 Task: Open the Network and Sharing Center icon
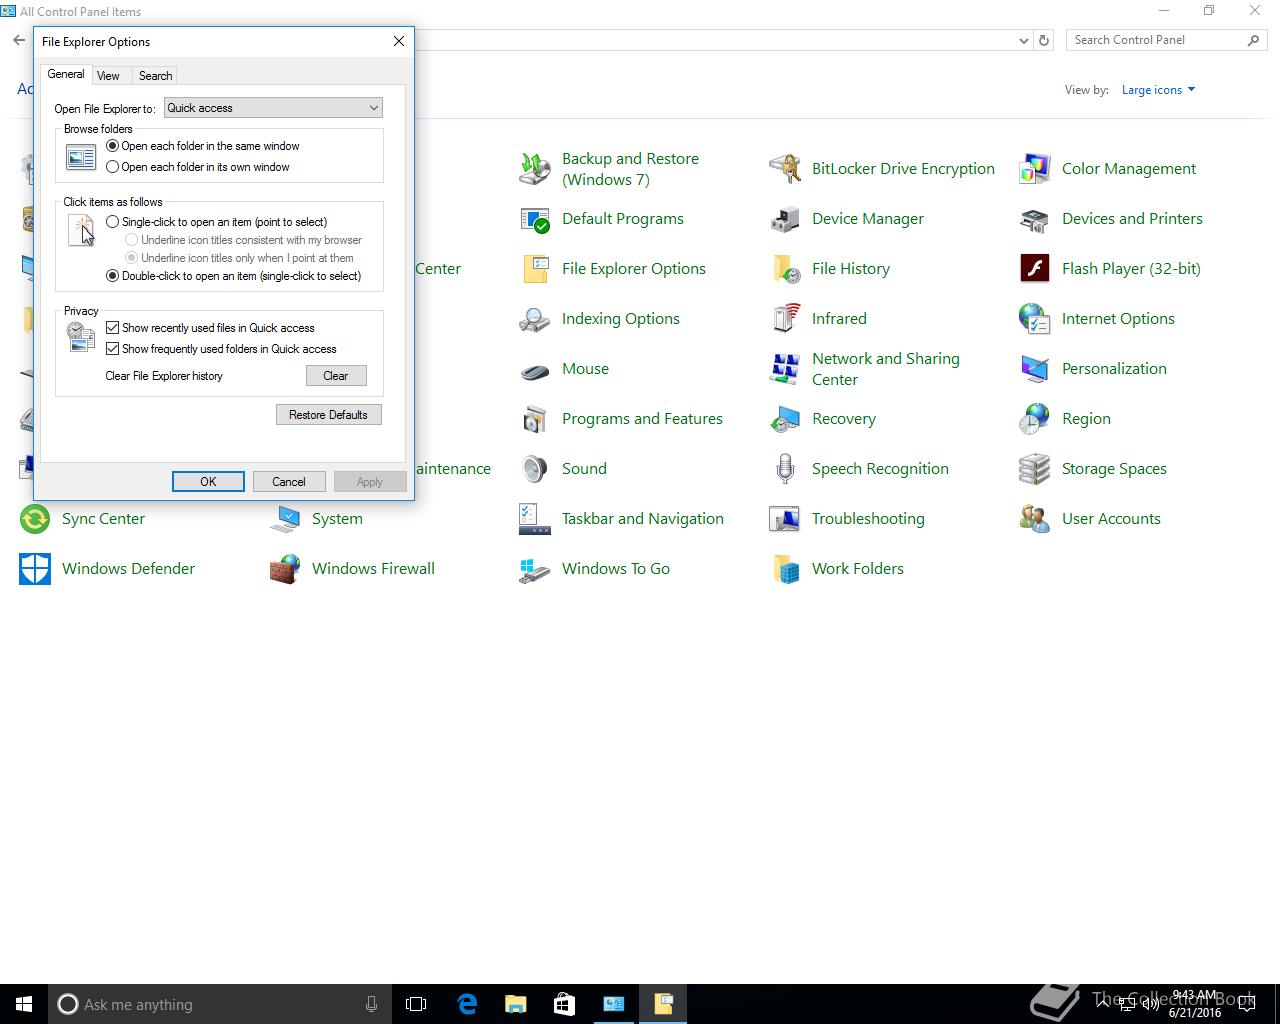tap(785, 369)
